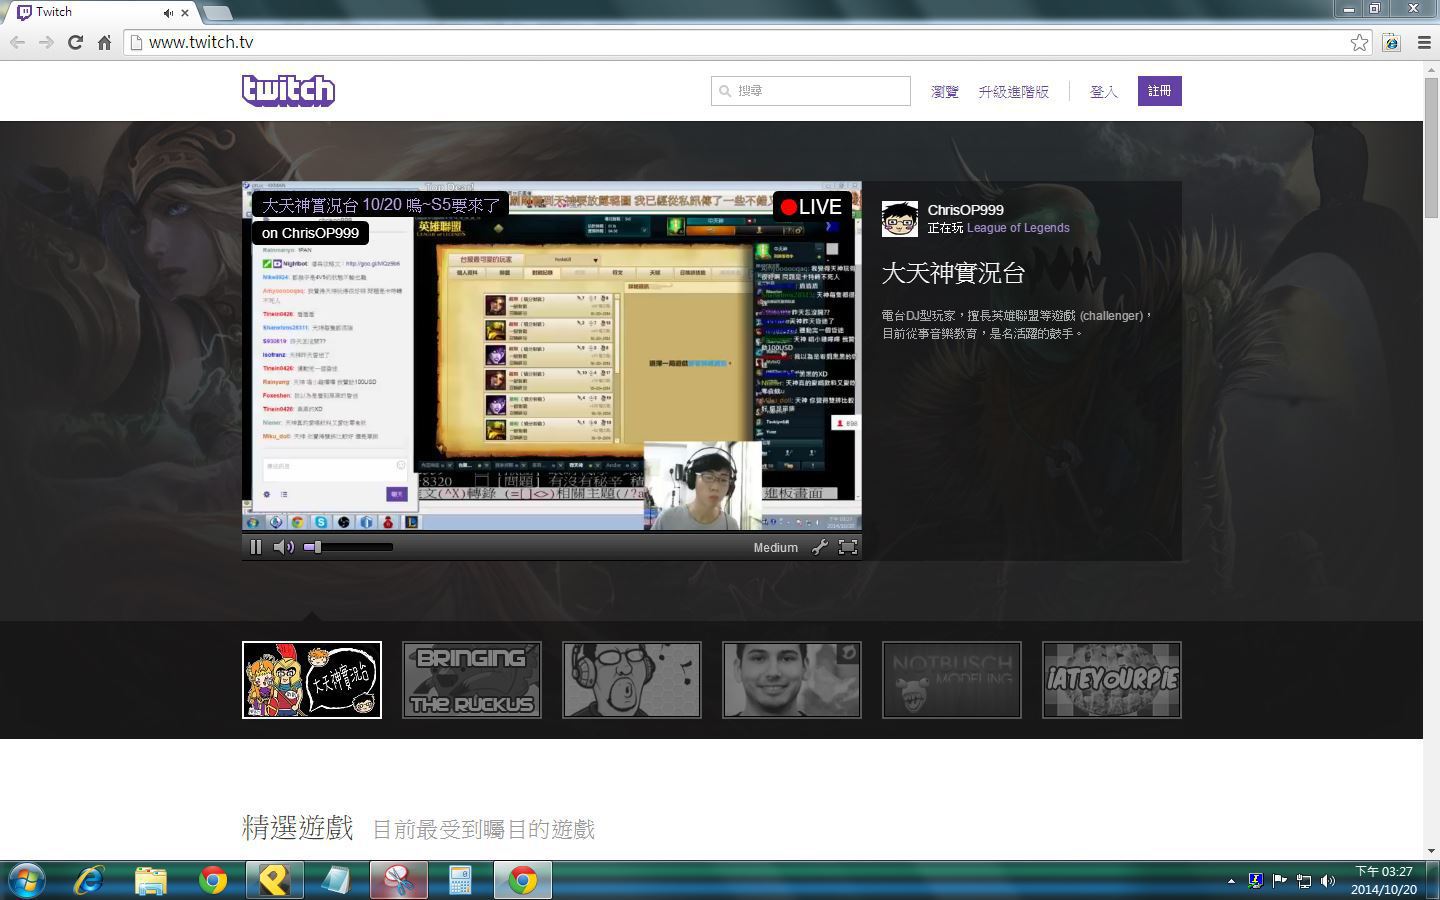Close the Twitch browser tab

(185, 13)
